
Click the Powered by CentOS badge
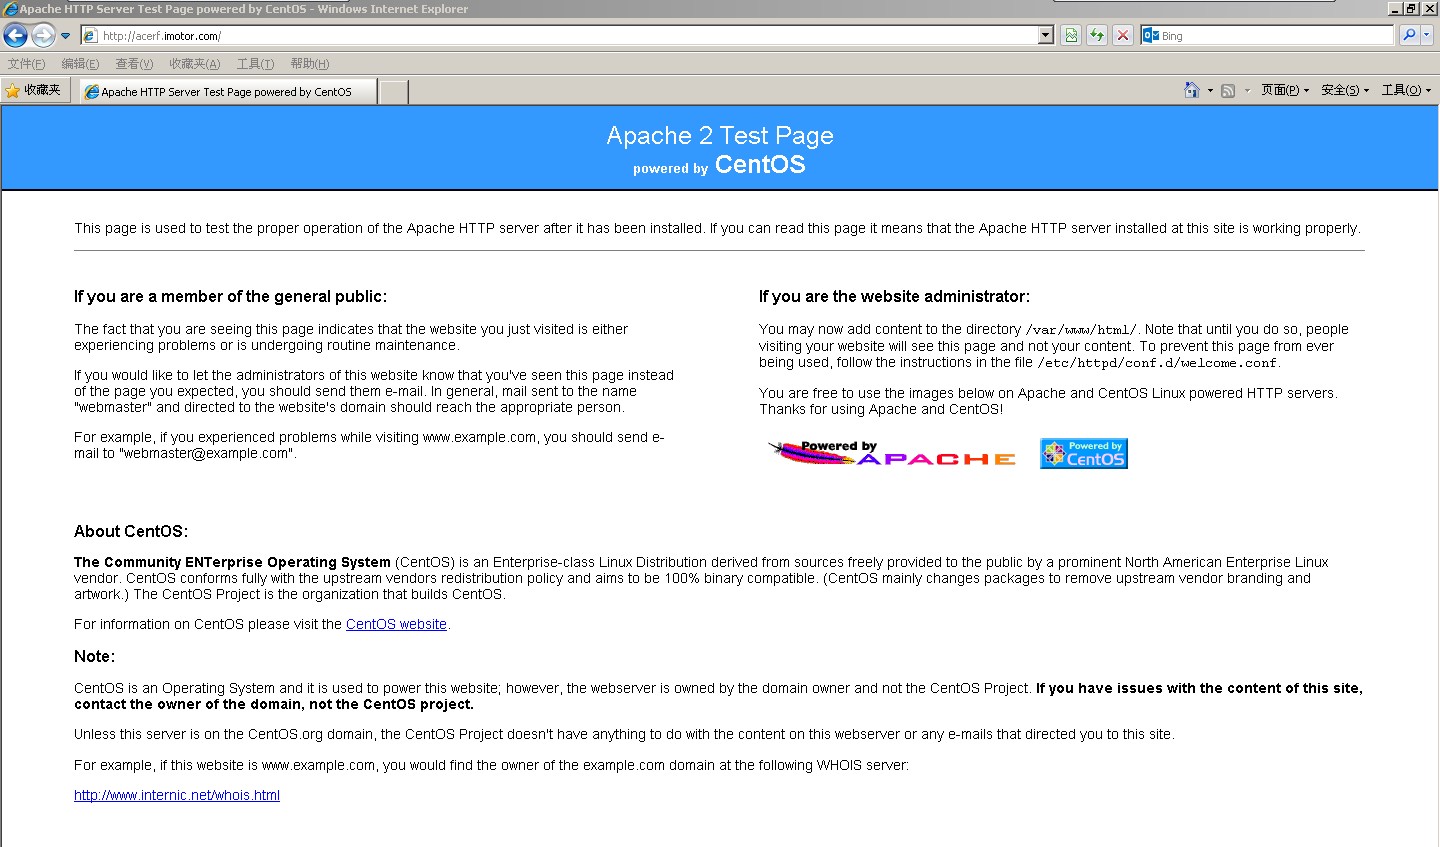1084,453
